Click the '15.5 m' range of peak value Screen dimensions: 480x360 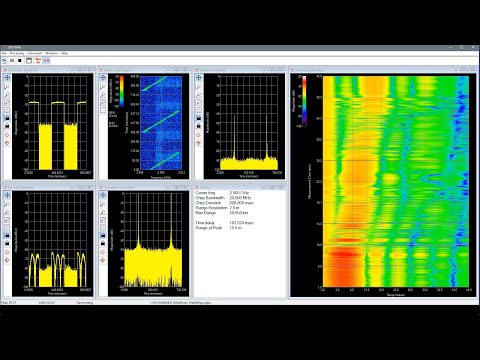point(235,228)
